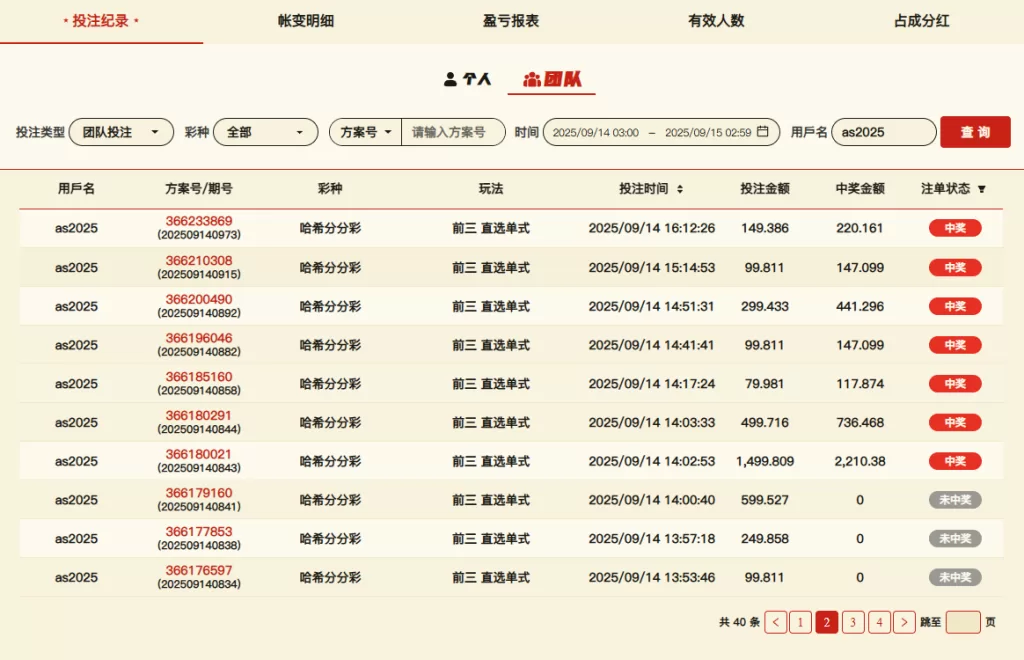Click the 用户名 field containing as2025

coord(883,132)
